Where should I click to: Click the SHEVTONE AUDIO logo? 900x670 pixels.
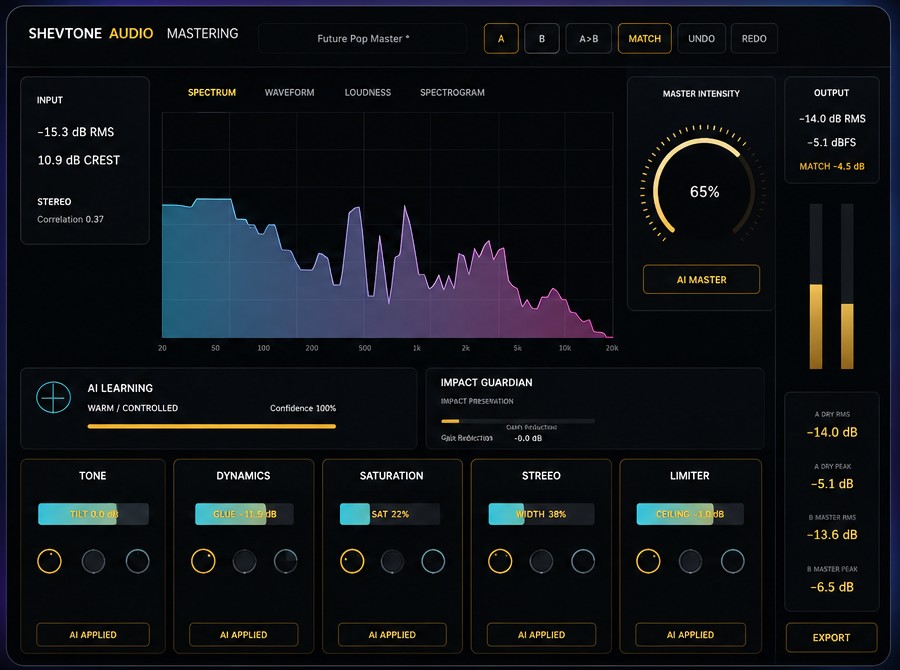(x=91, y=33)
